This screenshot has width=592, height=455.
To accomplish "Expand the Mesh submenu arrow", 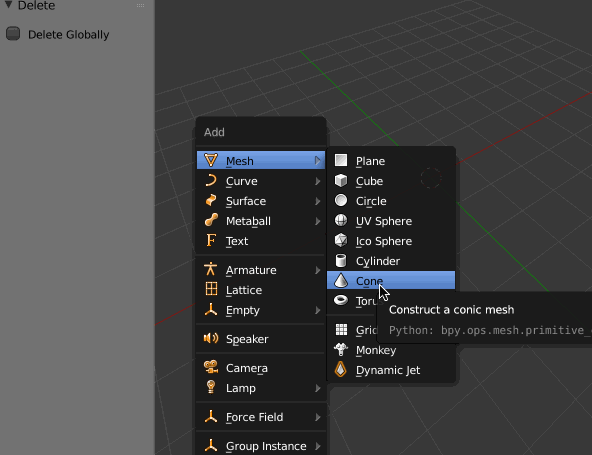I will (318, 161).
